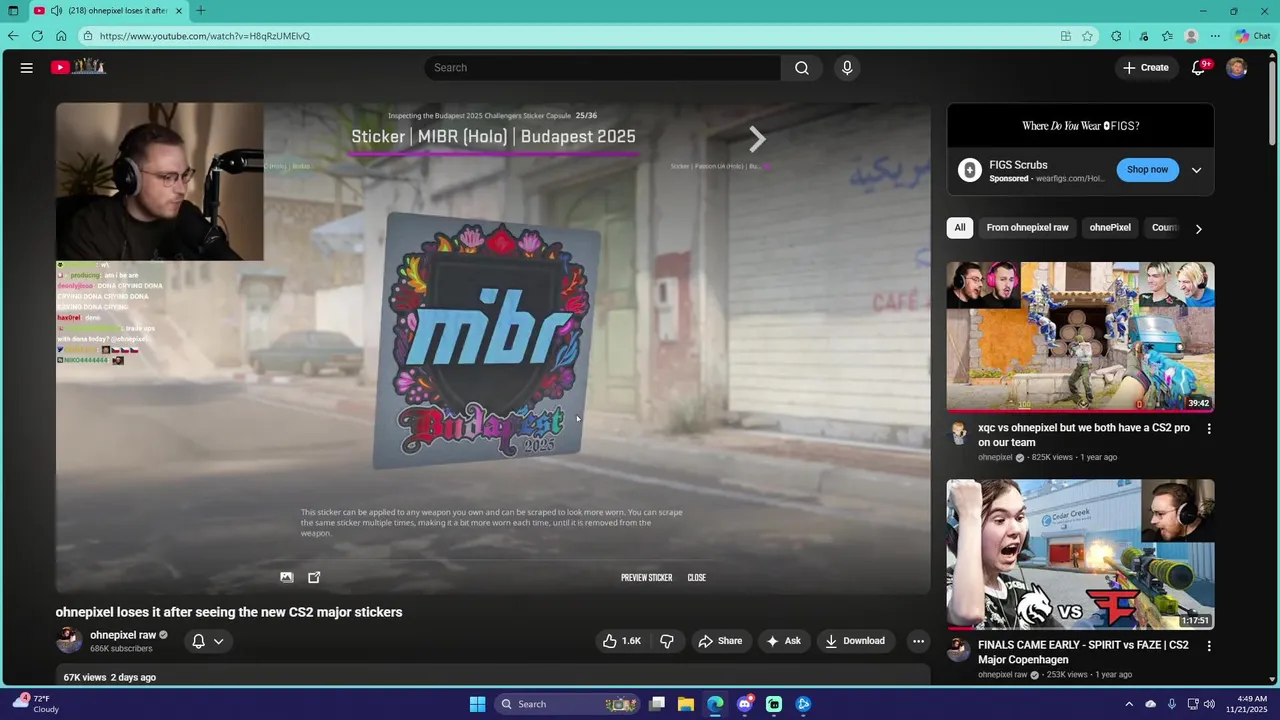Click the YouTube search field
Screen dimensions: 1280x720
pyautogui.click(x=603, y=68)
